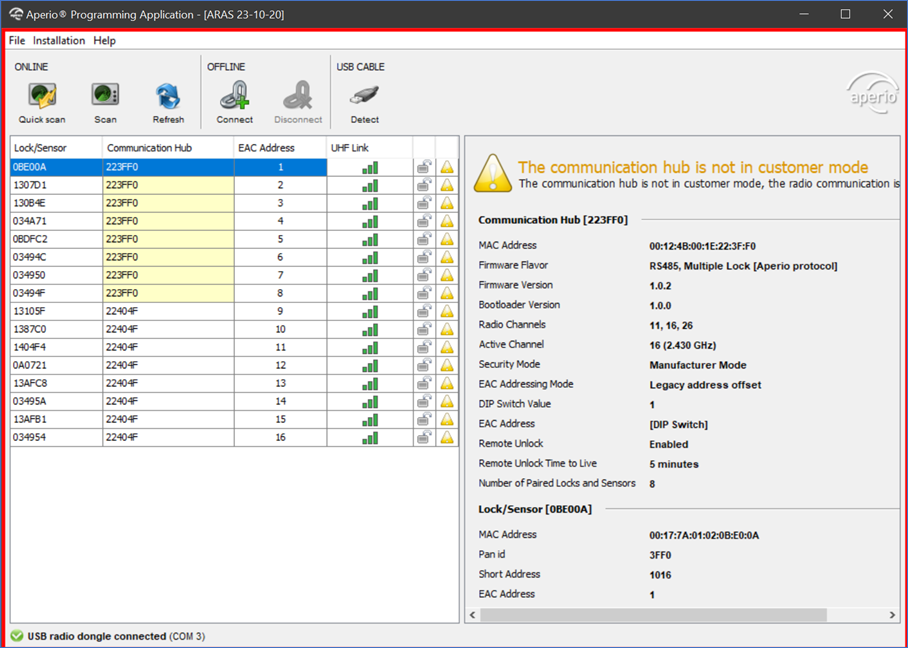
Task: Open the Help menu
Action: (x=105, y=41)
